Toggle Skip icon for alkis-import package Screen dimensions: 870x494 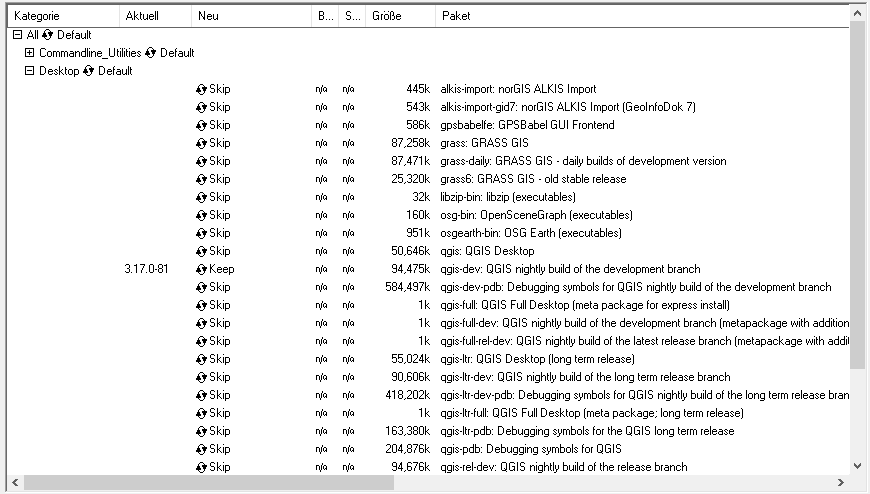click(x=201, y=89)
